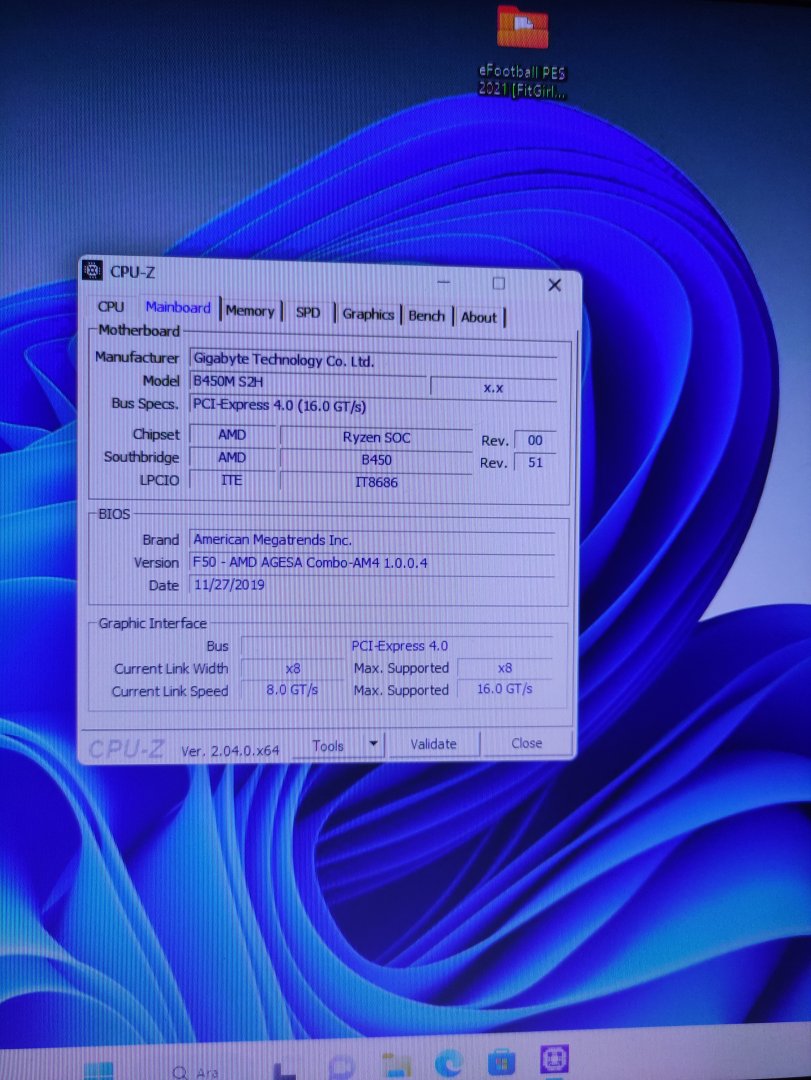Click the Southbridge Rev. value 51
The image size is (811, 1080).
[535, 462]
